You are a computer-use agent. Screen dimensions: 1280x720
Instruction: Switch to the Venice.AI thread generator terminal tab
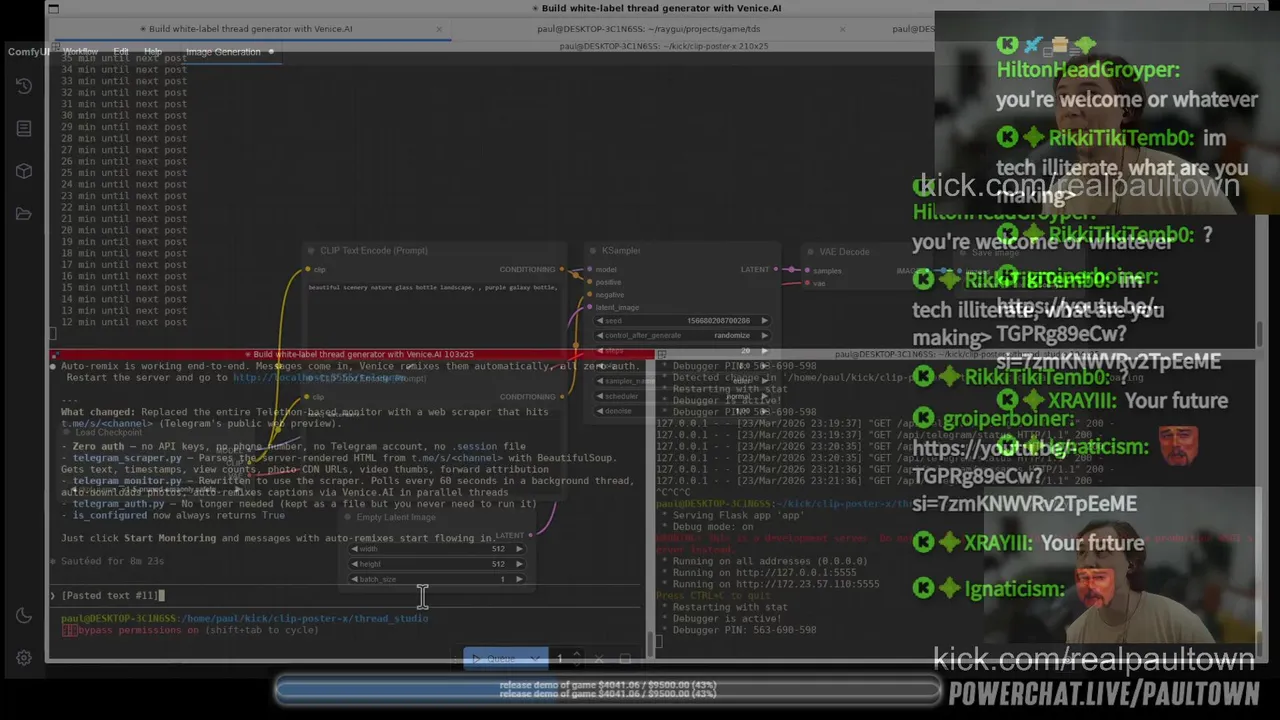point(245,29)
